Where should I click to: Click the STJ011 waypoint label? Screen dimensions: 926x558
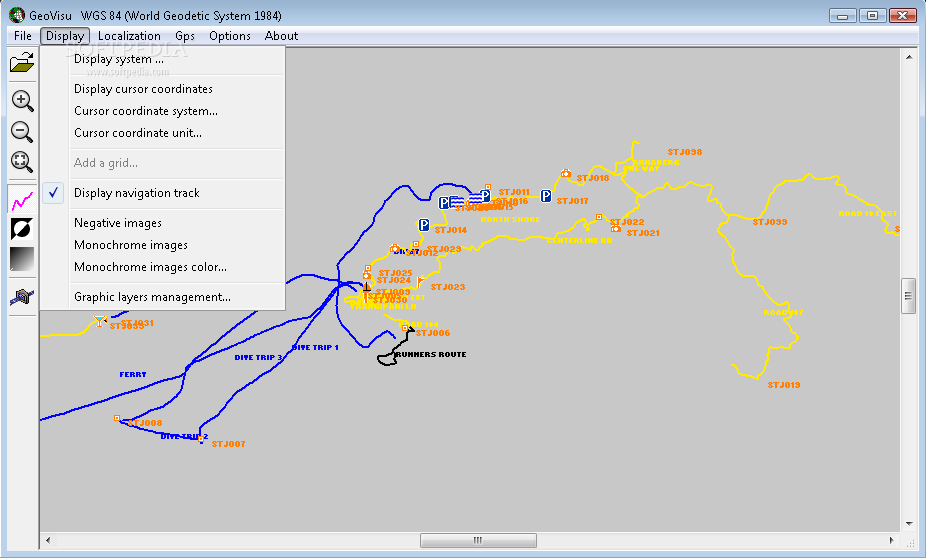click(514, 192)
